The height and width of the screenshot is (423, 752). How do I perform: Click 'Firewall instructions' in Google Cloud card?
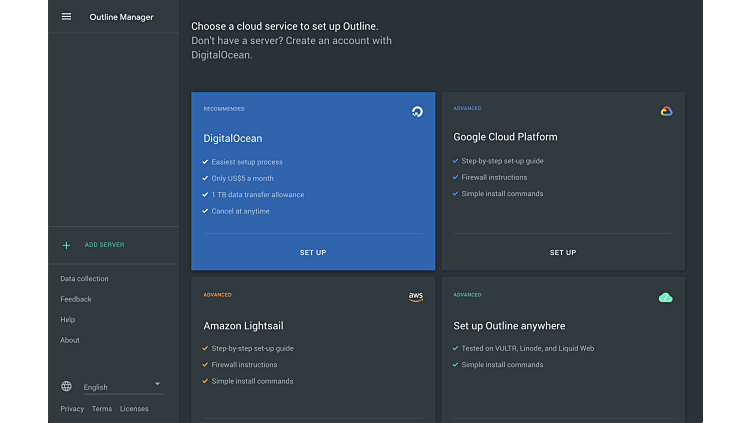click(x=494, y=177)
